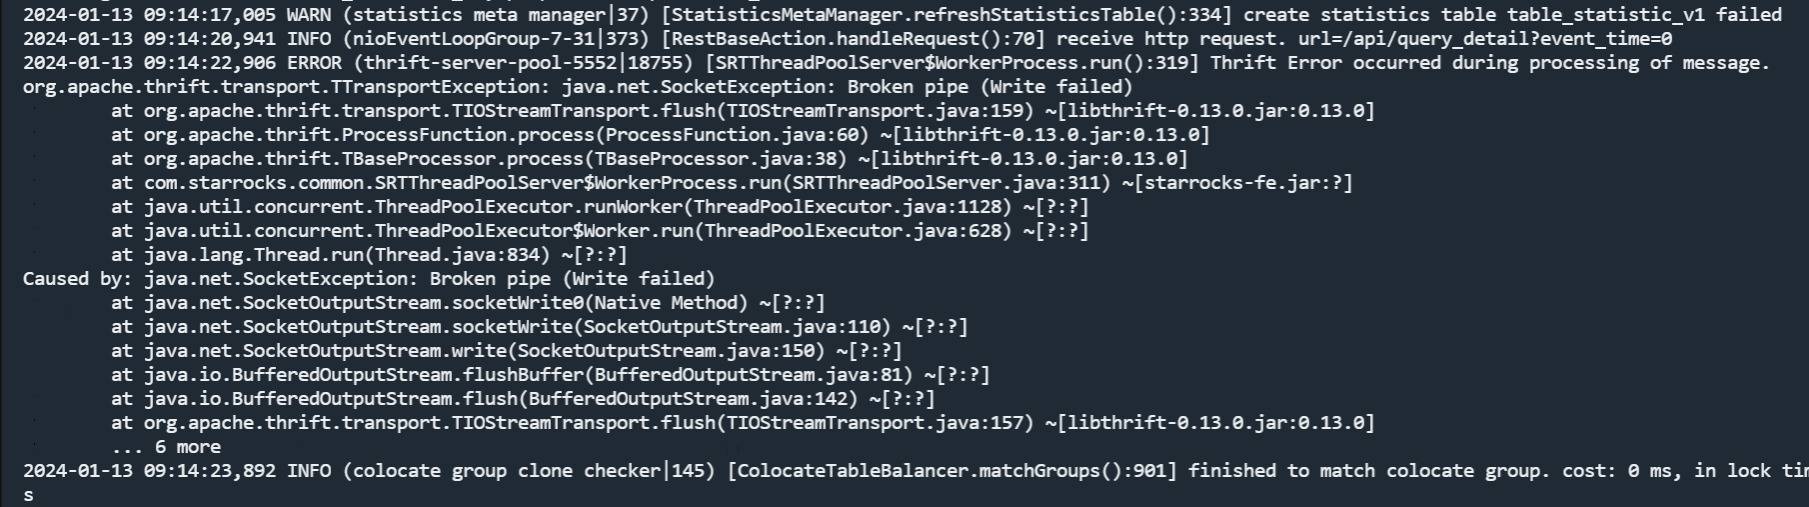Click SRTThreadPoolServer.java:311 file reference

tap(947, 183)
